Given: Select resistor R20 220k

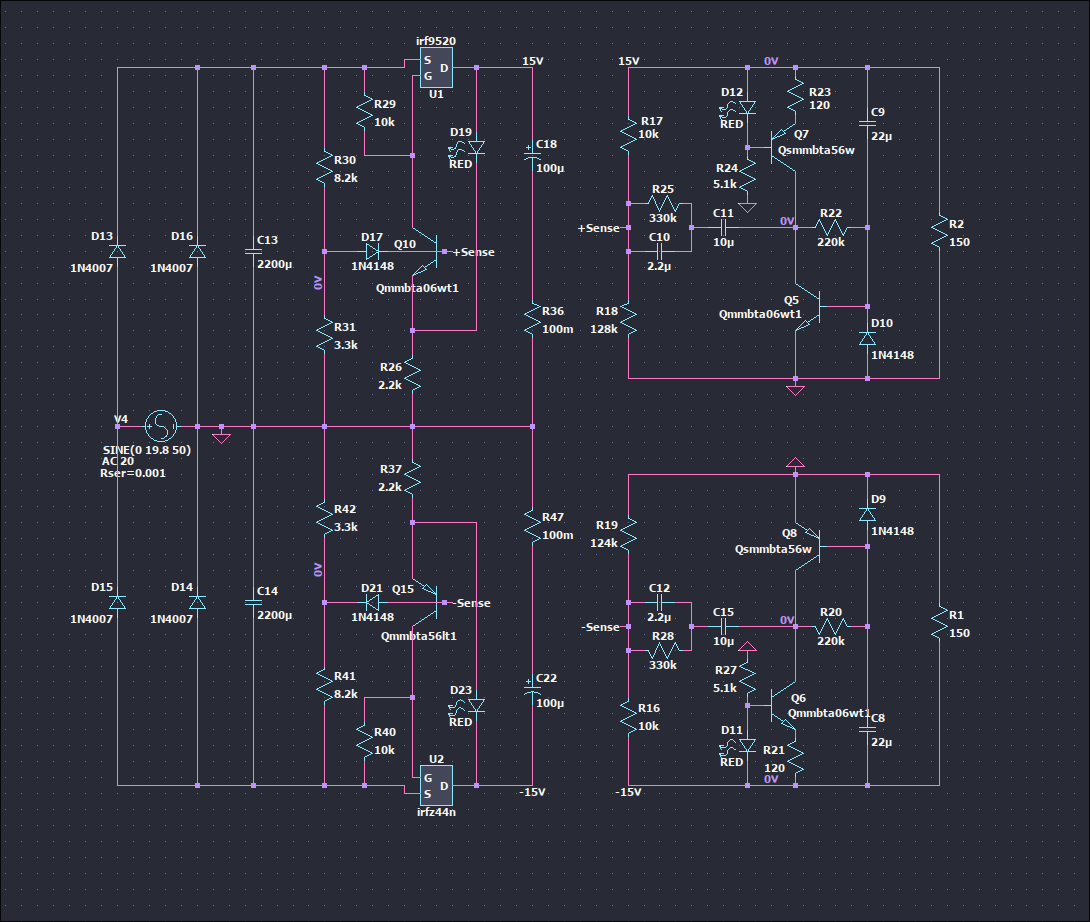Looking at the screenshot, I should (x=831, y=626).
